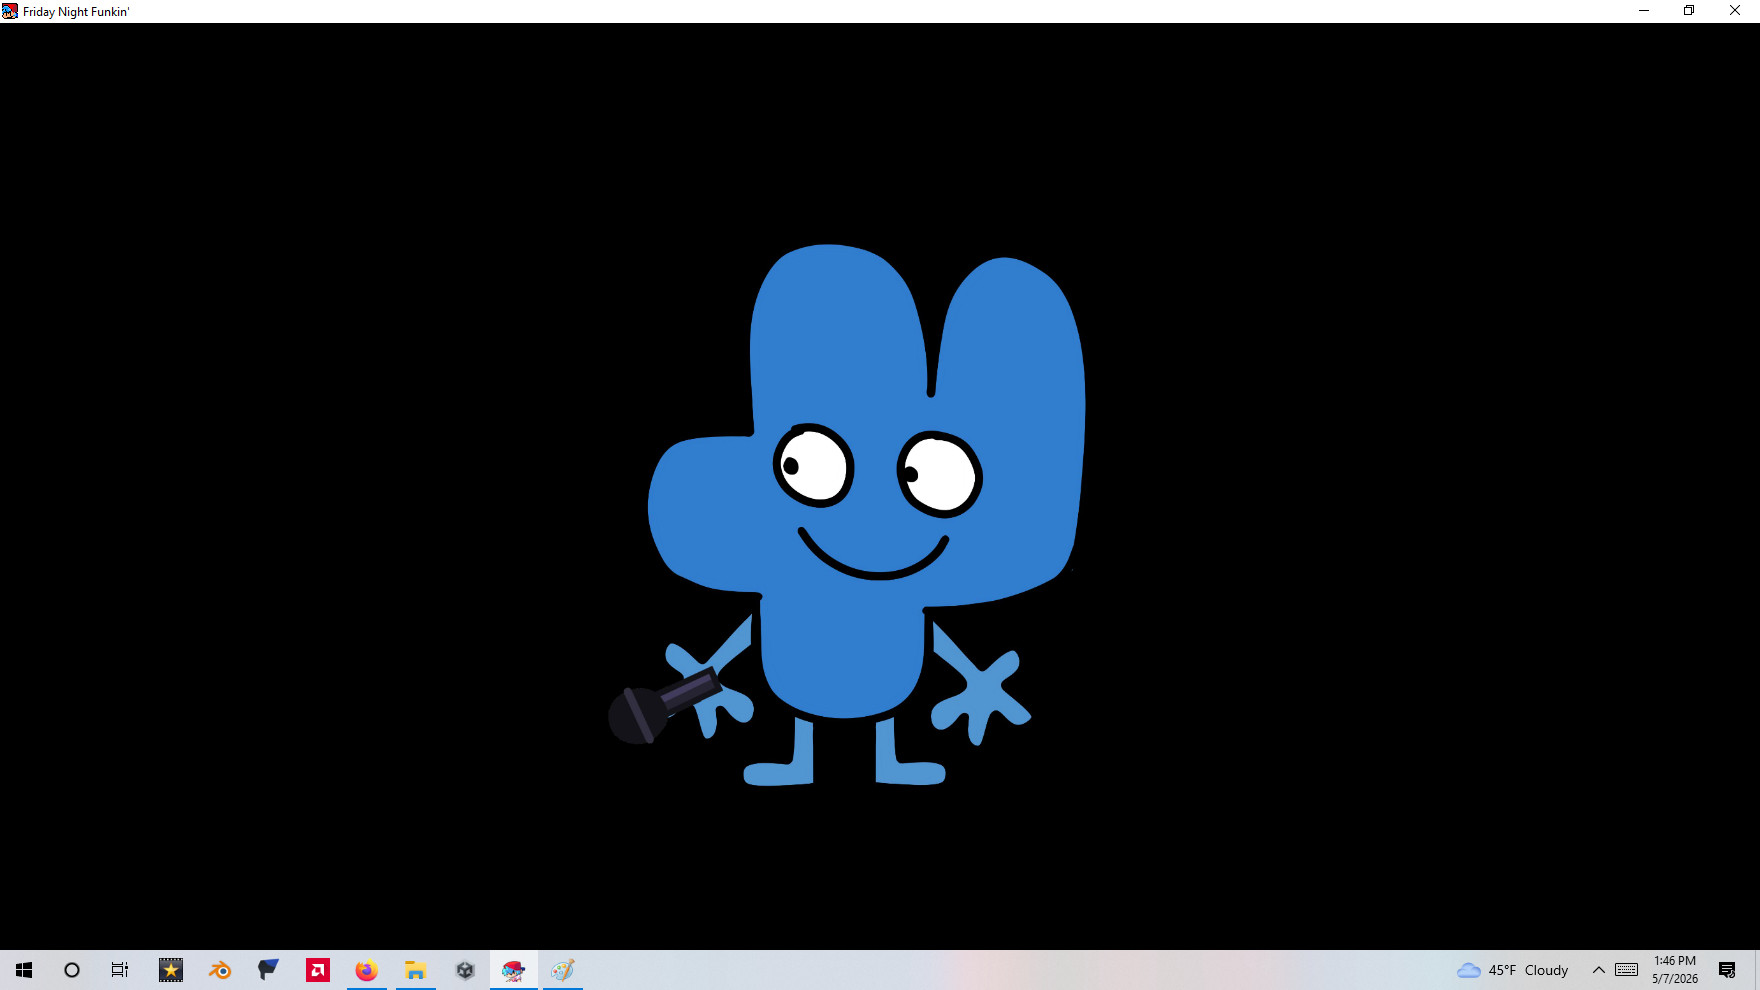Launch the gold star filmstrip app
1760x990 pixels.
tap(171, 970)
